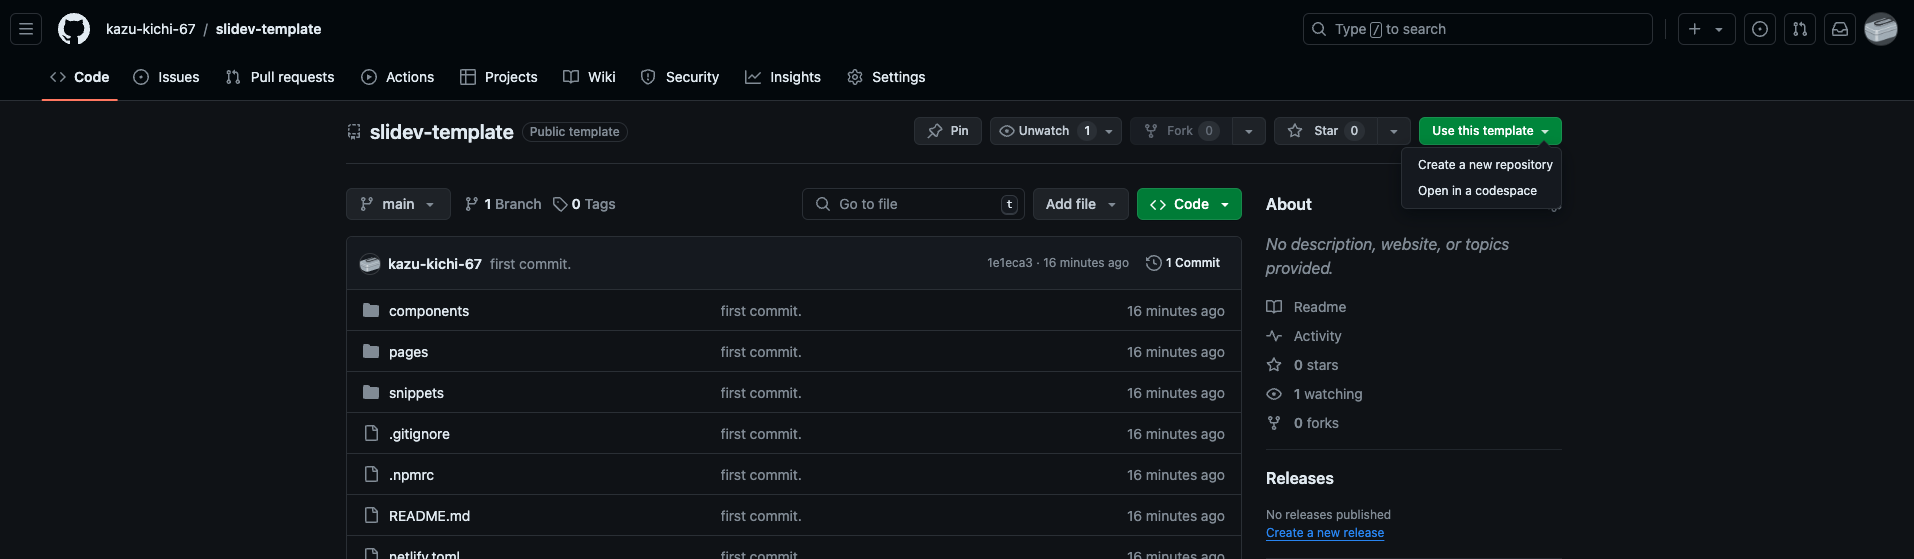Image resolution: width=1914 pixels, height=559 pixels.
Task: Open the Projects tab
Action: 498,77
